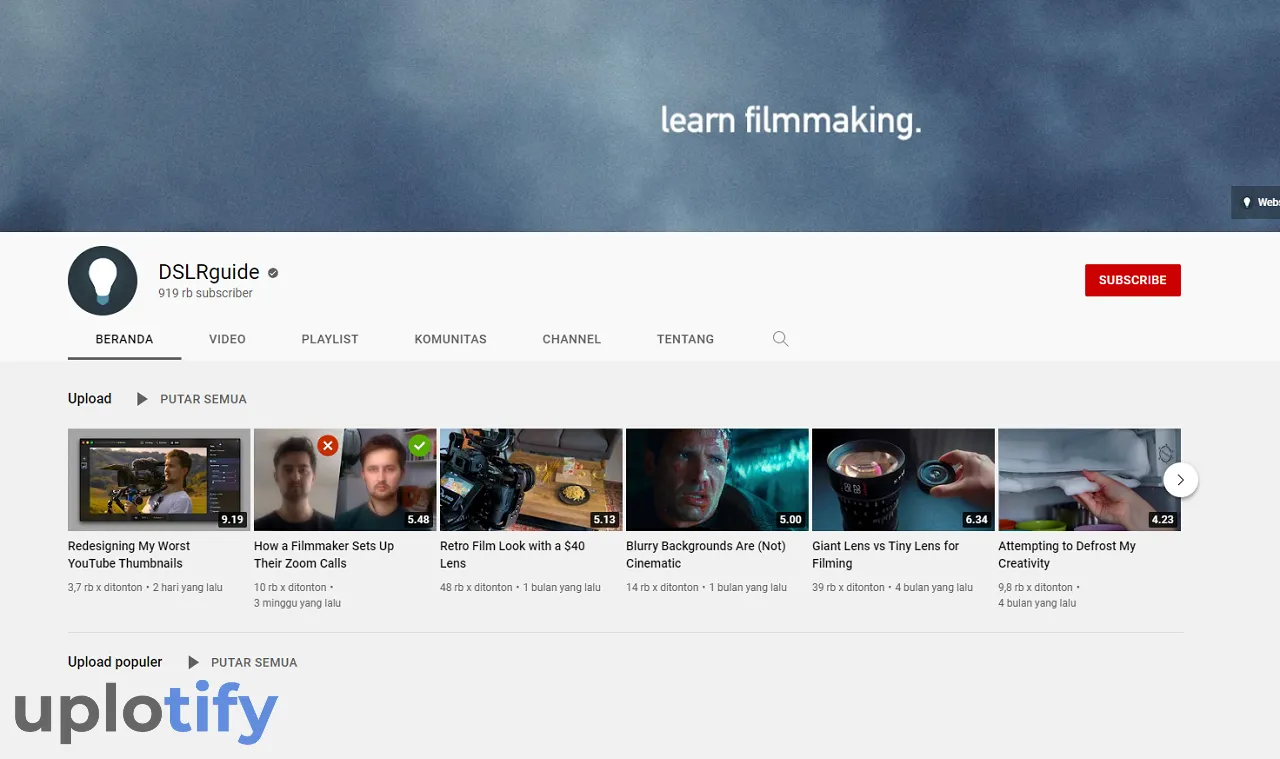The width and height of the screenshot is (1280, 759).
Task: Click "3,7 rb x ditonton" view count
Action: pyautogui.click(x=105, y=588)
